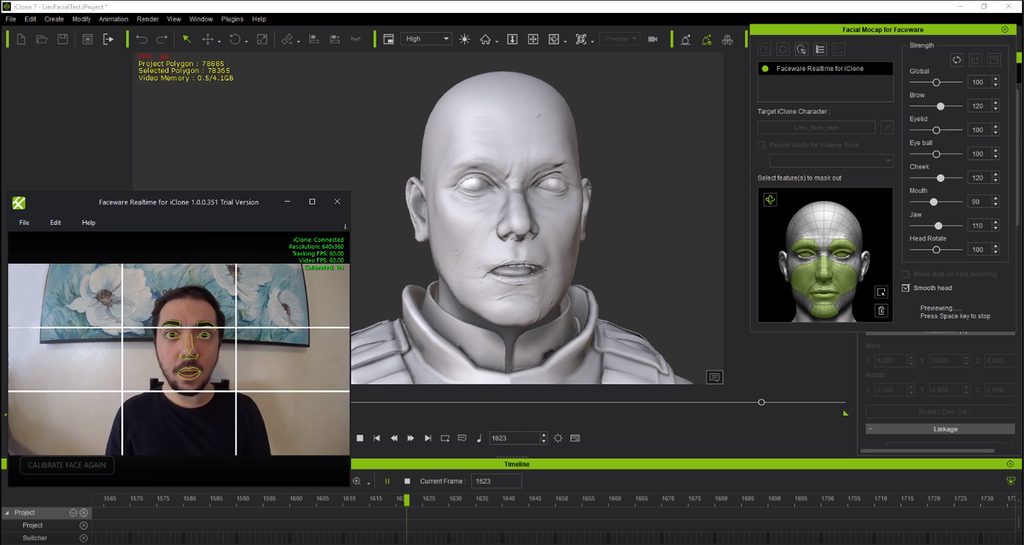Viewport: 1024px width, 545px height.
Task: Click the save project icon in toolbar
Action: [63, 39]
